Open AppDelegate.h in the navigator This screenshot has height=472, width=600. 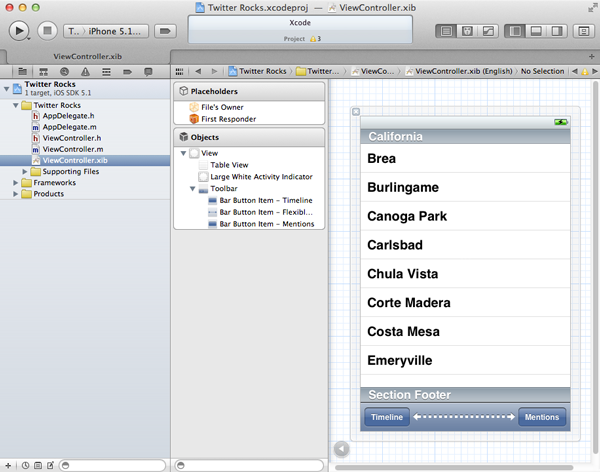(x=68, y=116)
